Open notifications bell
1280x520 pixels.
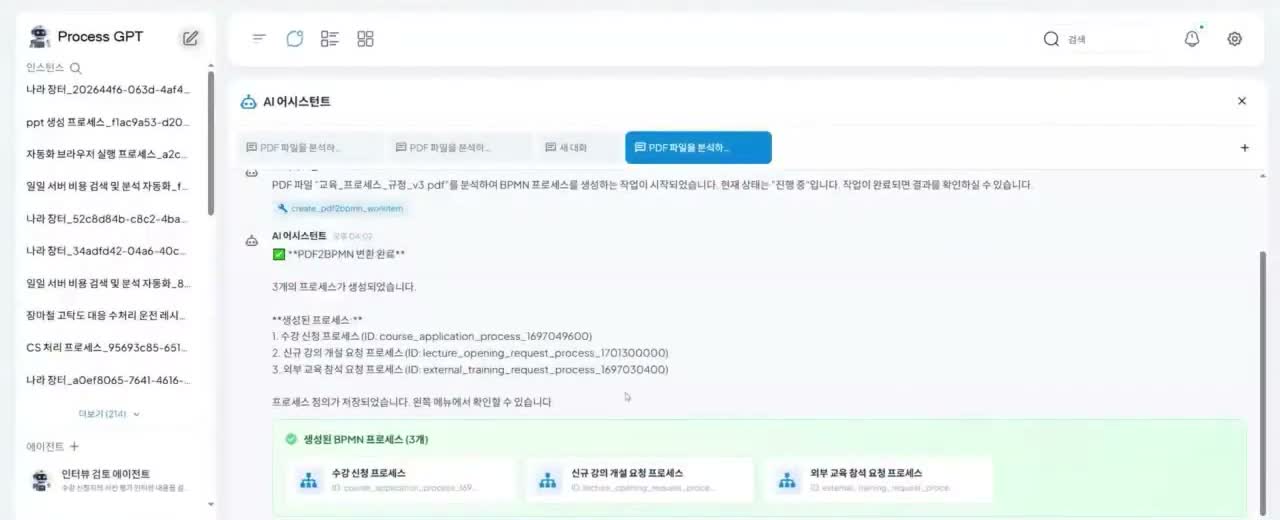[1192, 38]
